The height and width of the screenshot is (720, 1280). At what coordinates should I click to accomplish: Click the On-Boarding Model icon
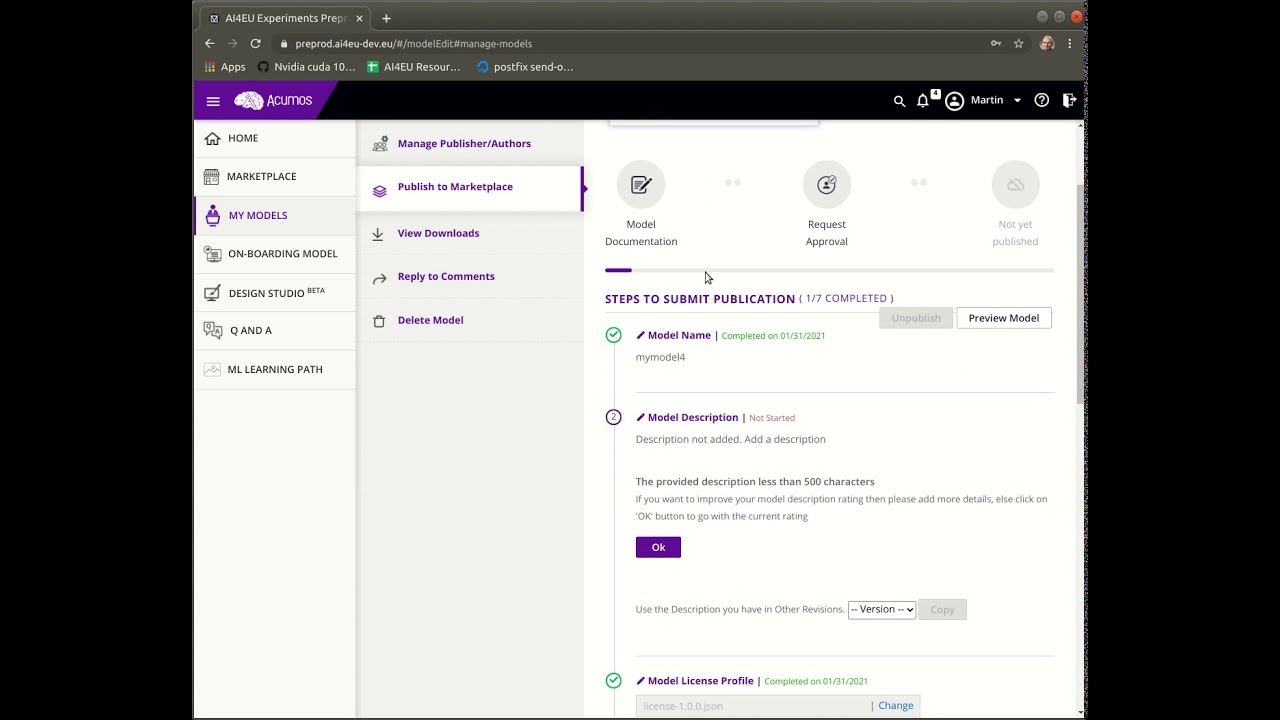tap(212, 254)
